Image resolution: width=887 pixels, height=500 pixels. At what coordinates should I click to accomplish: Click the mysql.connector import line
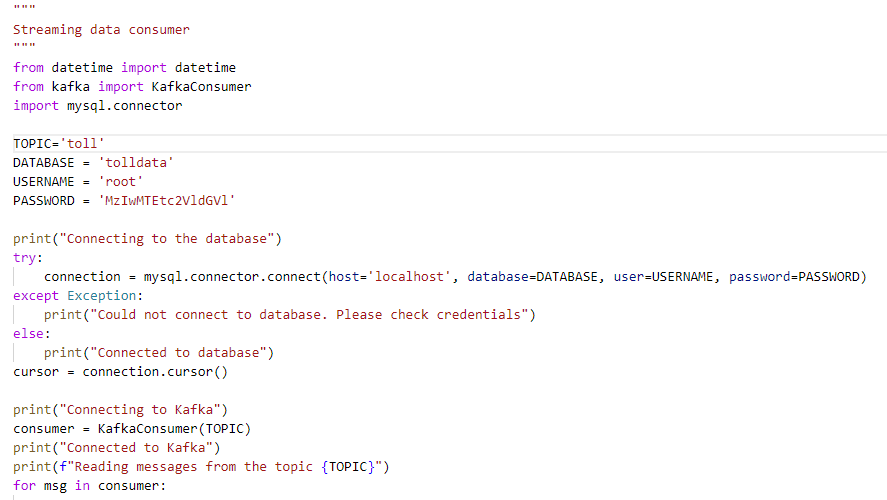pos(98,106)
